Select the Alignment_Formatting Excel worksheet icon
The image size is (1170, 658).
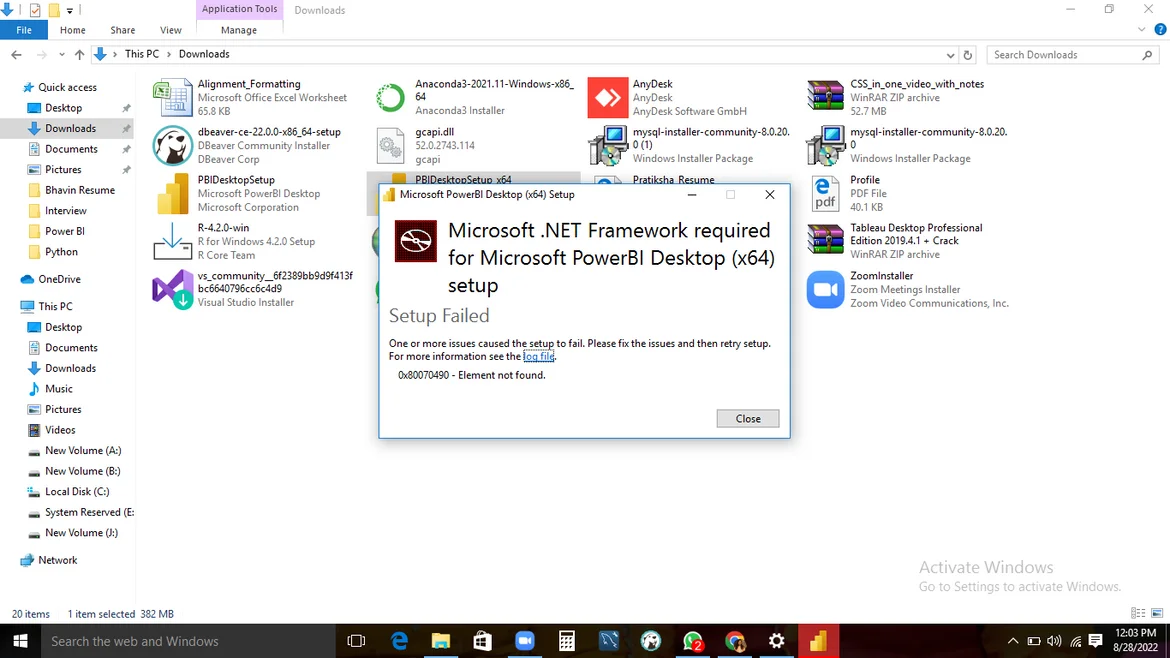(172, 98)
